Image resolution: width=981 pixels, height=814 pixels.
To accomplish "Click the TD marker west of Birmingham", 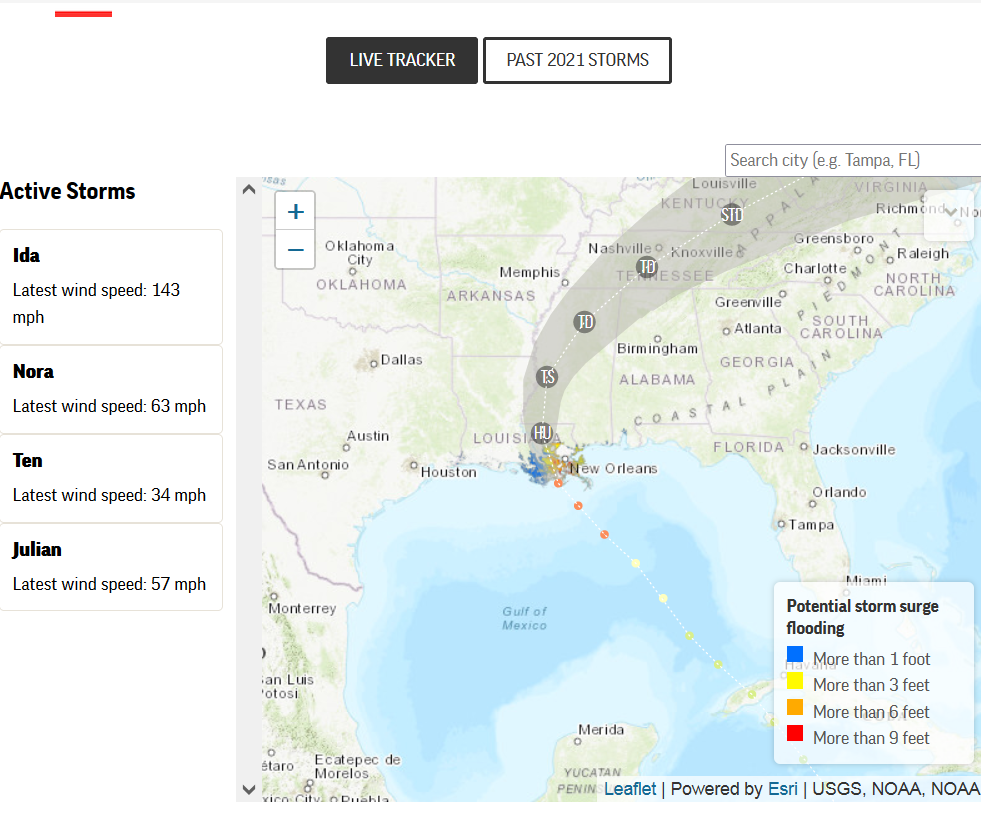I will click(x=585, y=322).
